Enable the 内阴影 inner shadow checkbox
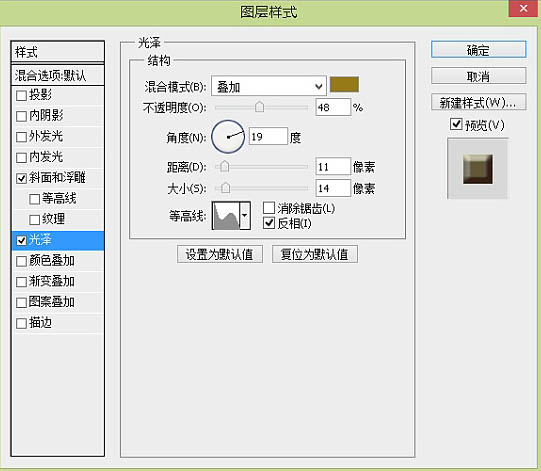Viewport: 541px width, 471px height. click(x=21, y=116)
